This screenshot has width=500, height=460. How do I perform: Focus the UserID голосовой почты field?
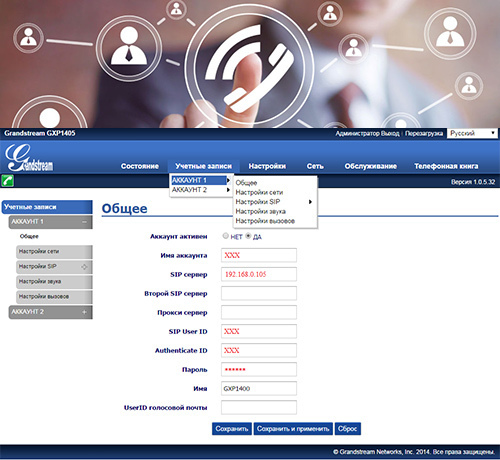(259, 407)
